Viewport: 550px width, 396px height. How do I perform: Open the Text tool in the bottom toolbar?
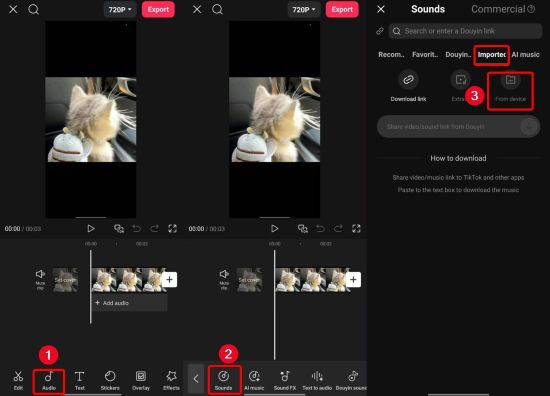(x=80, y=381)
